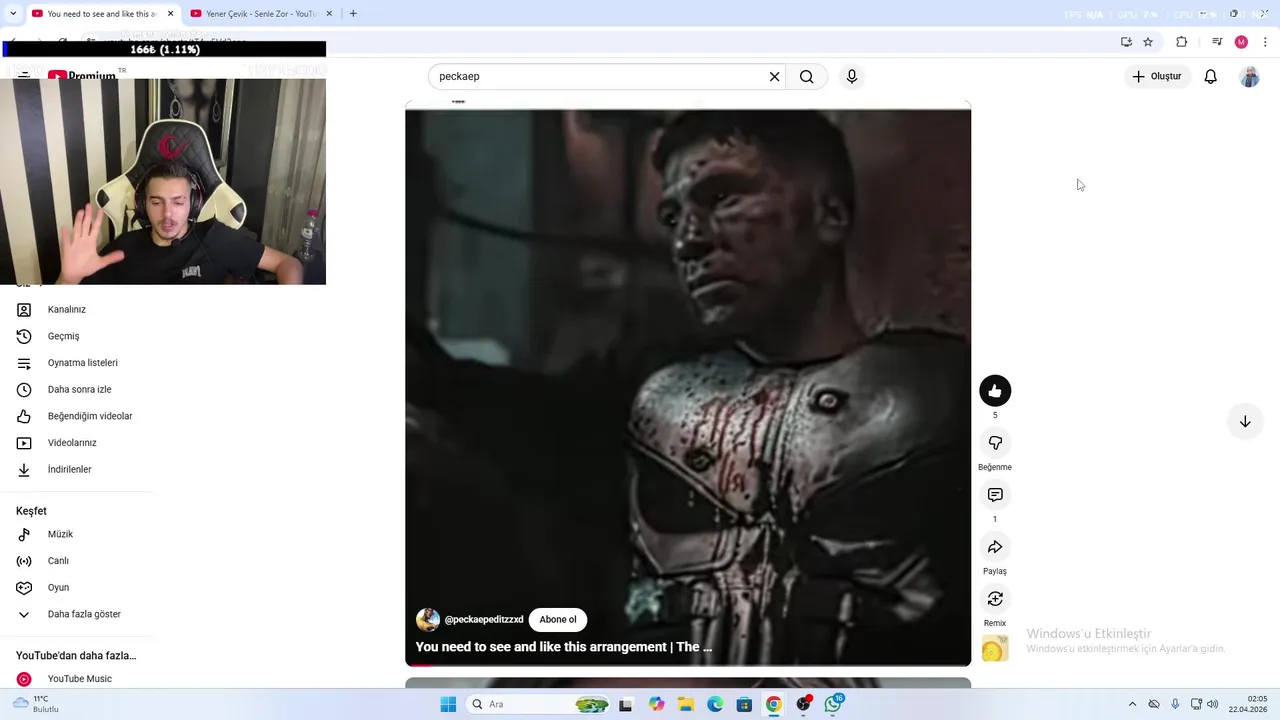
Task: Launch Copilot from the taskbar
Action: [x=656, y=704]
